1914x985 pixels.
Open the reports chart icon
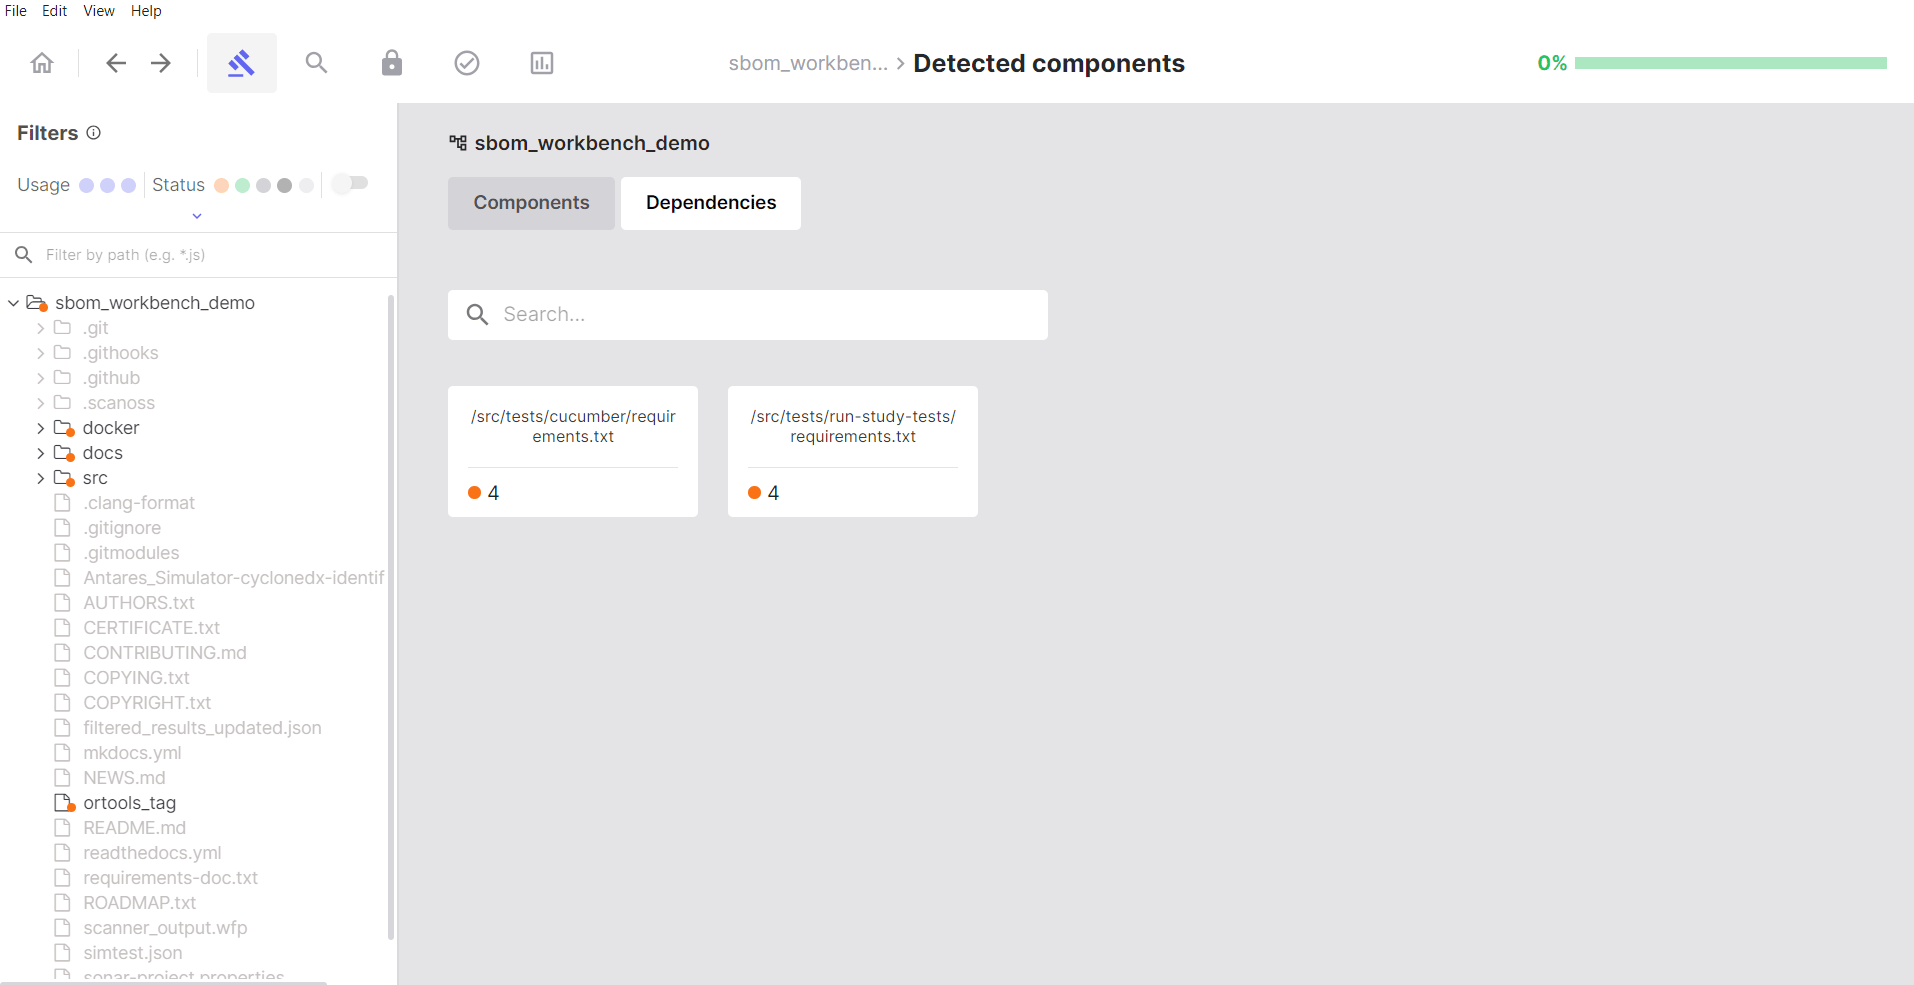(x=542, y=63)
